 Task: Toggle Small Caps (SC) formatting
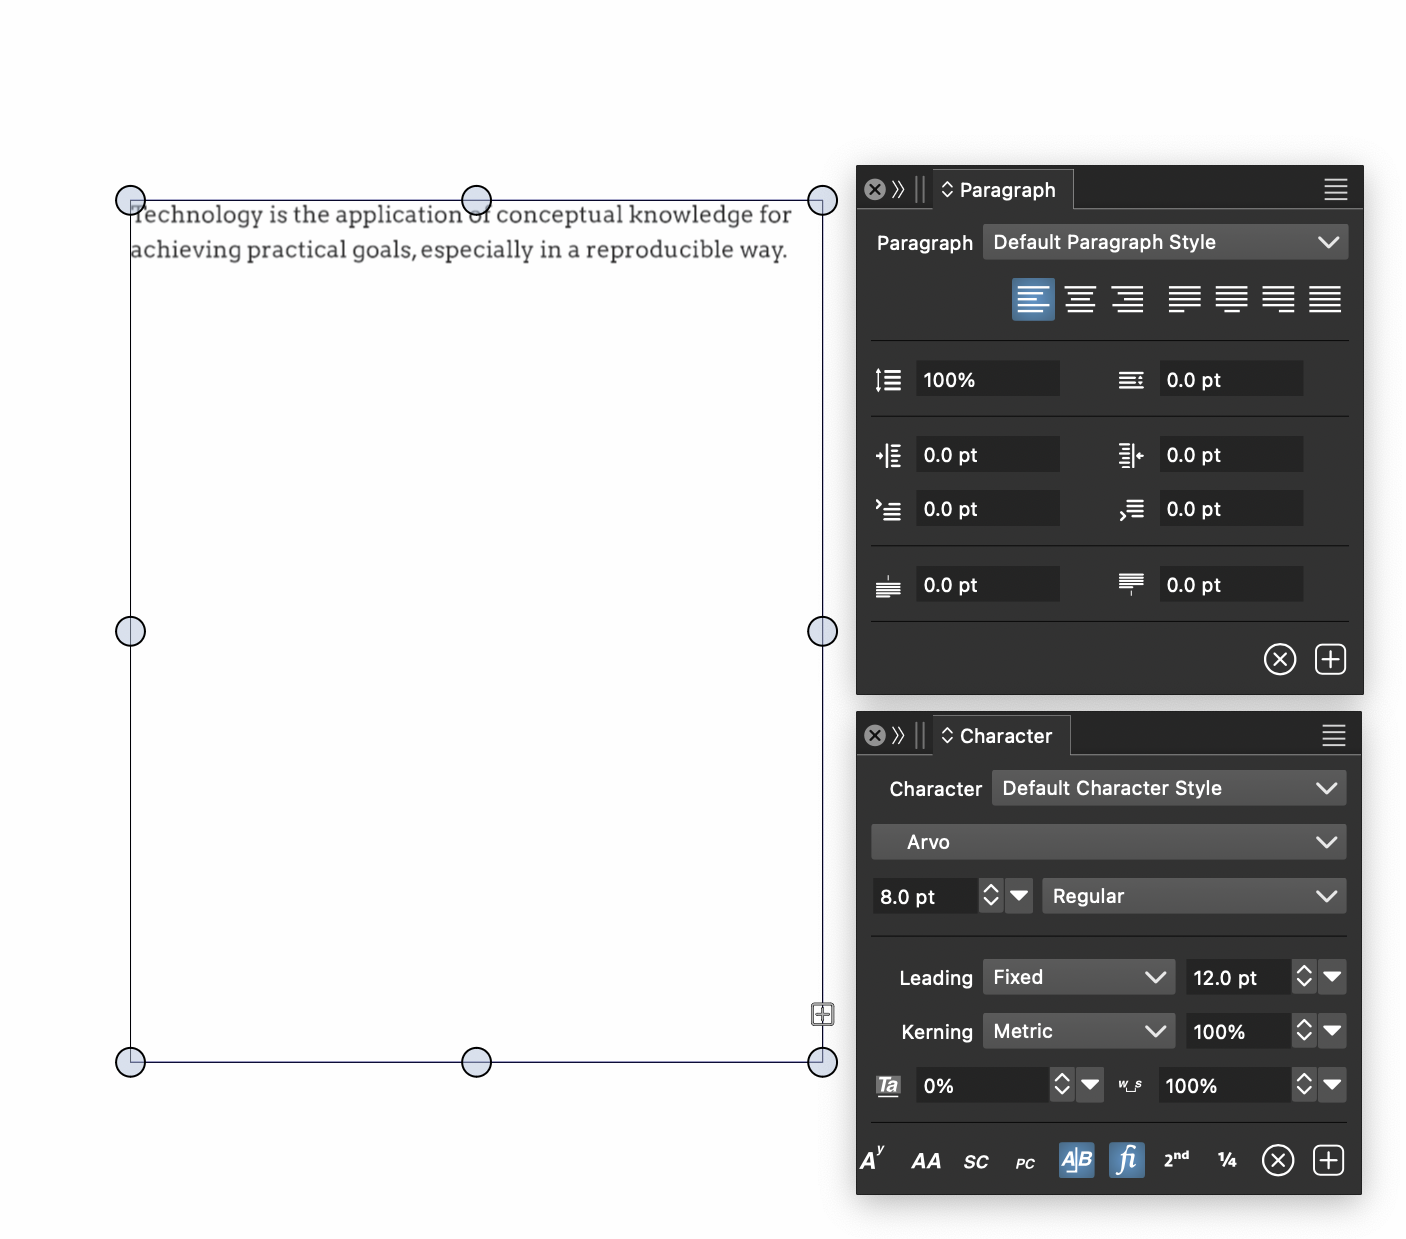pos(976,1161)
